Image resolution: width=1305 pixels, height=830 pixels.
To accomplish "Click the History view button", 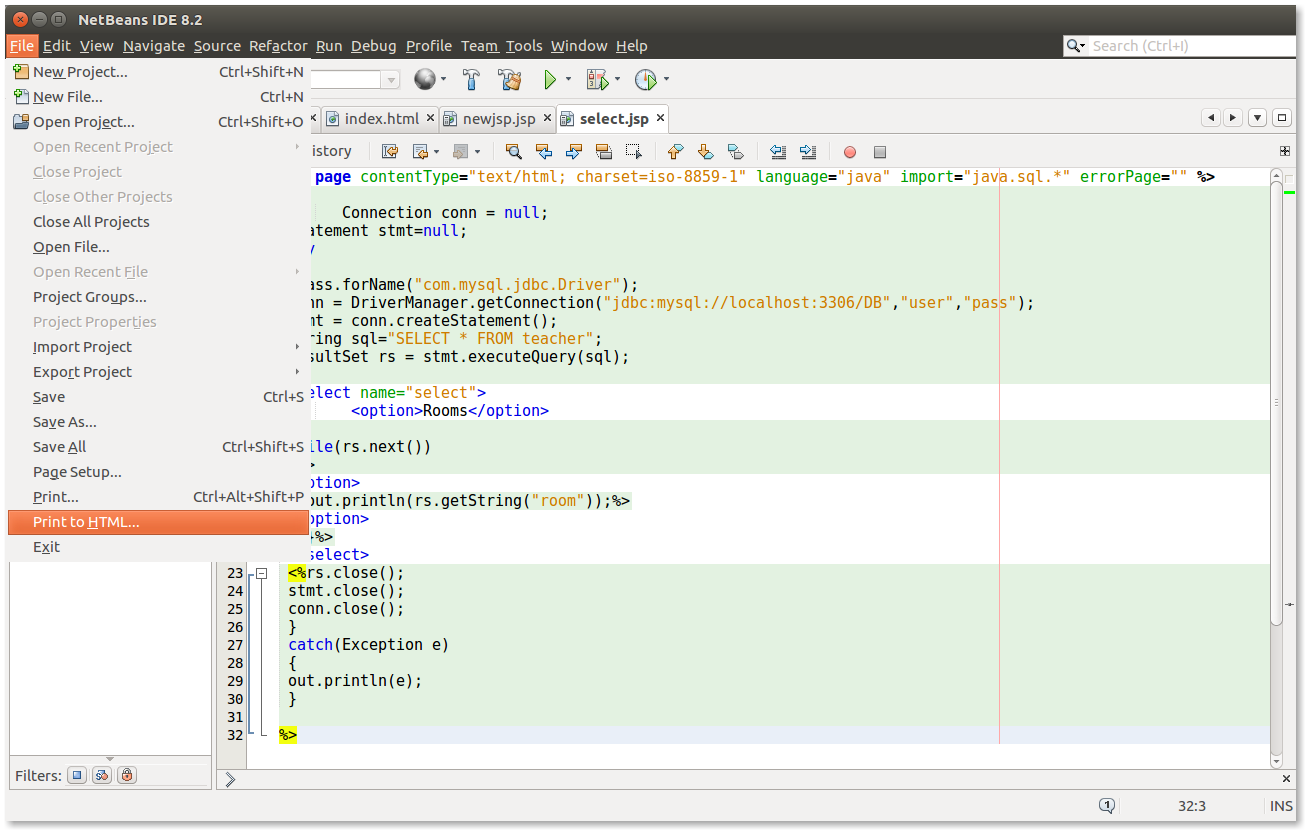I will click(x=331, y=151).
